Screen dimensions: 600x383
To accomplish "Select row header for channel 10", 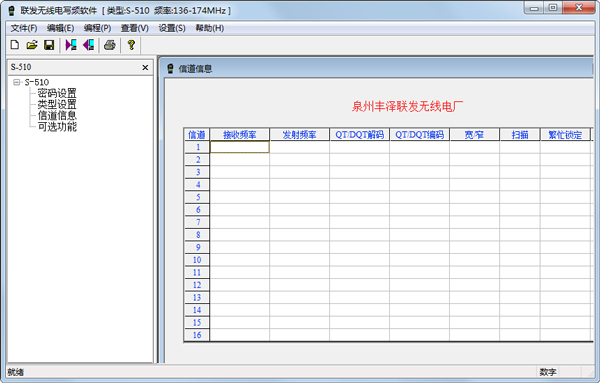I will tap(197, 260).
